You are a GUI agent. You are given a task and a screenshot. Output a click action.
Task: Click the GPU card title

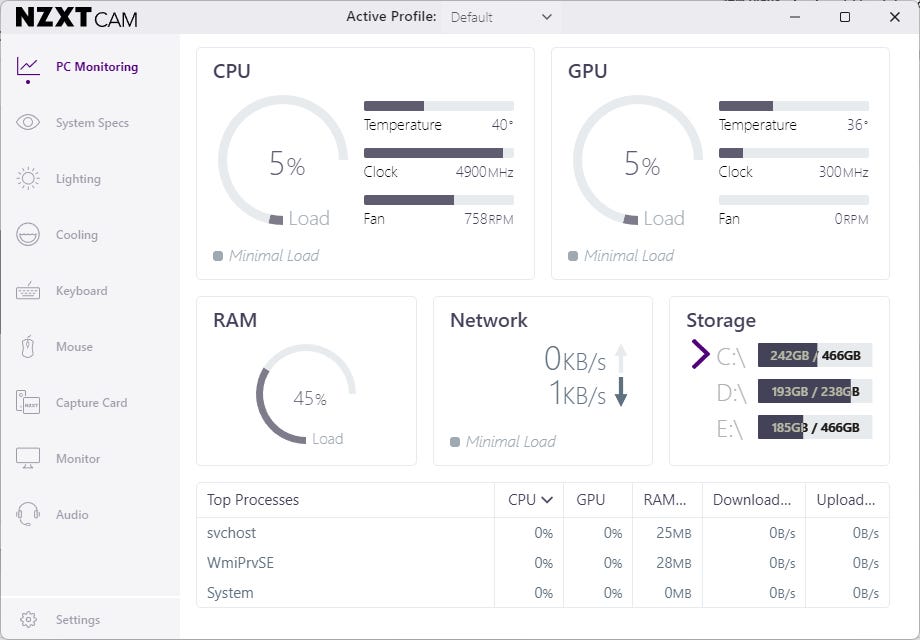587,71
